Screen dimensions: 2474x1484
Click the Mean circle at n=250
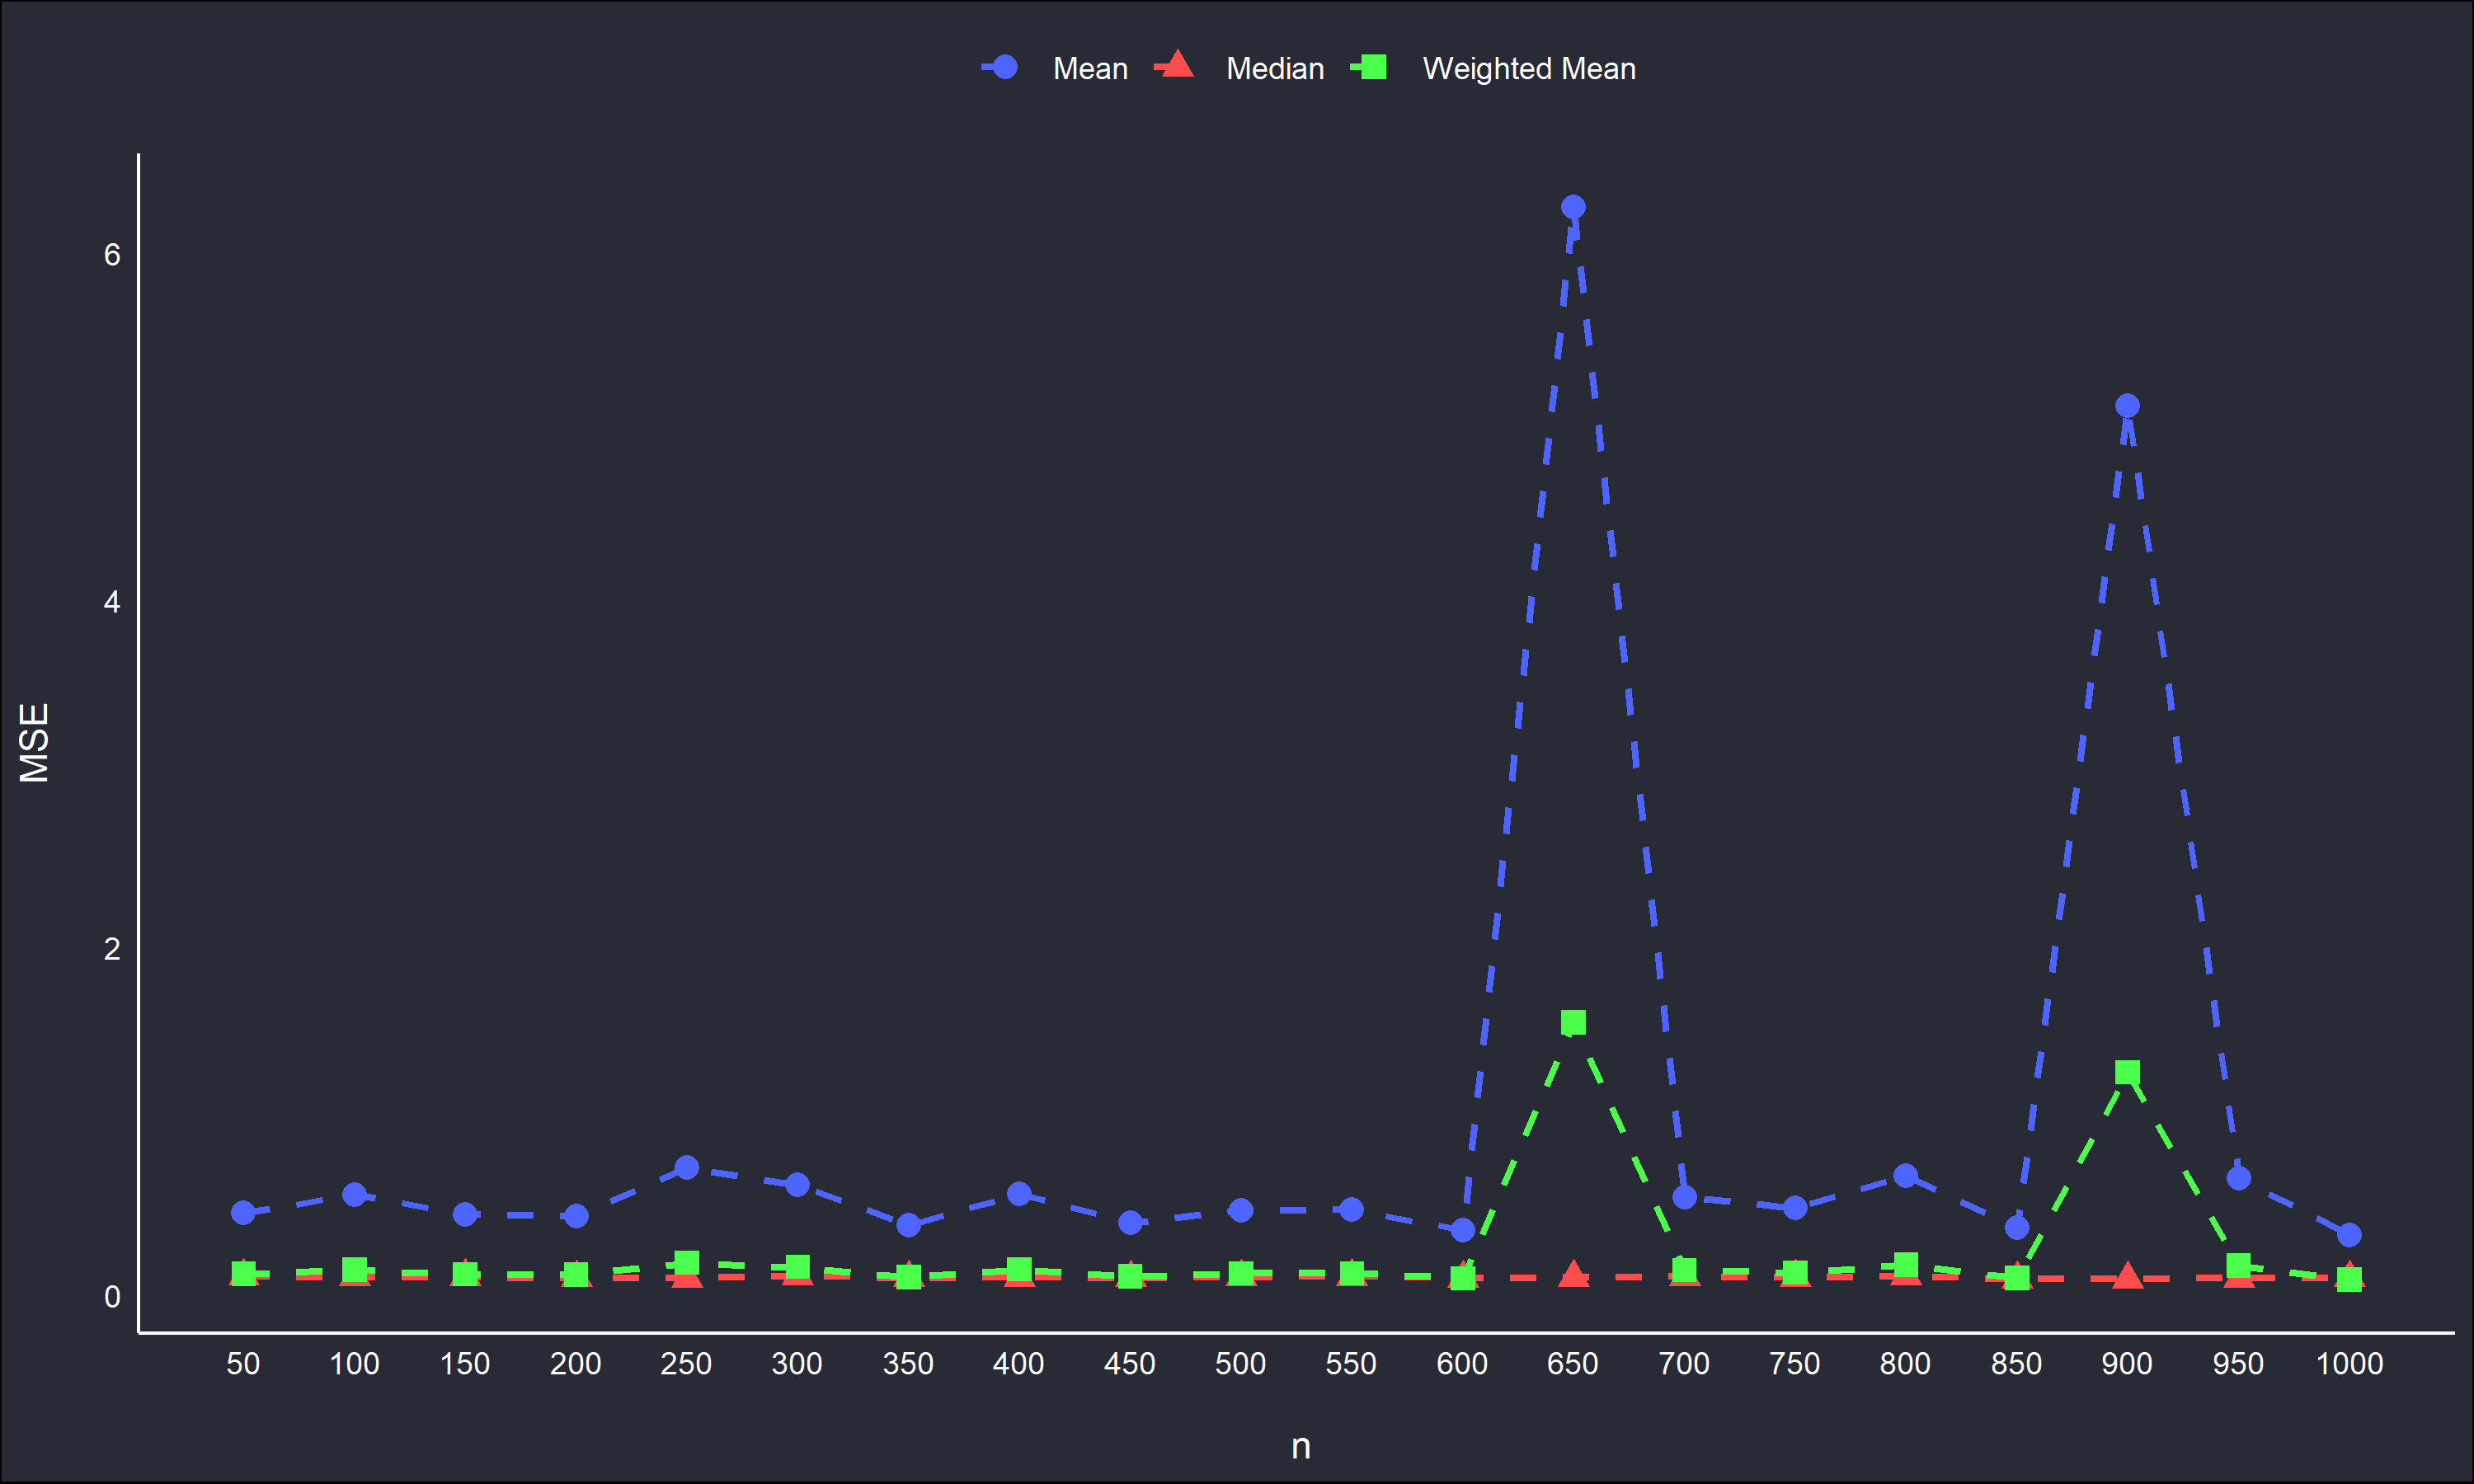click(686, 1167)
